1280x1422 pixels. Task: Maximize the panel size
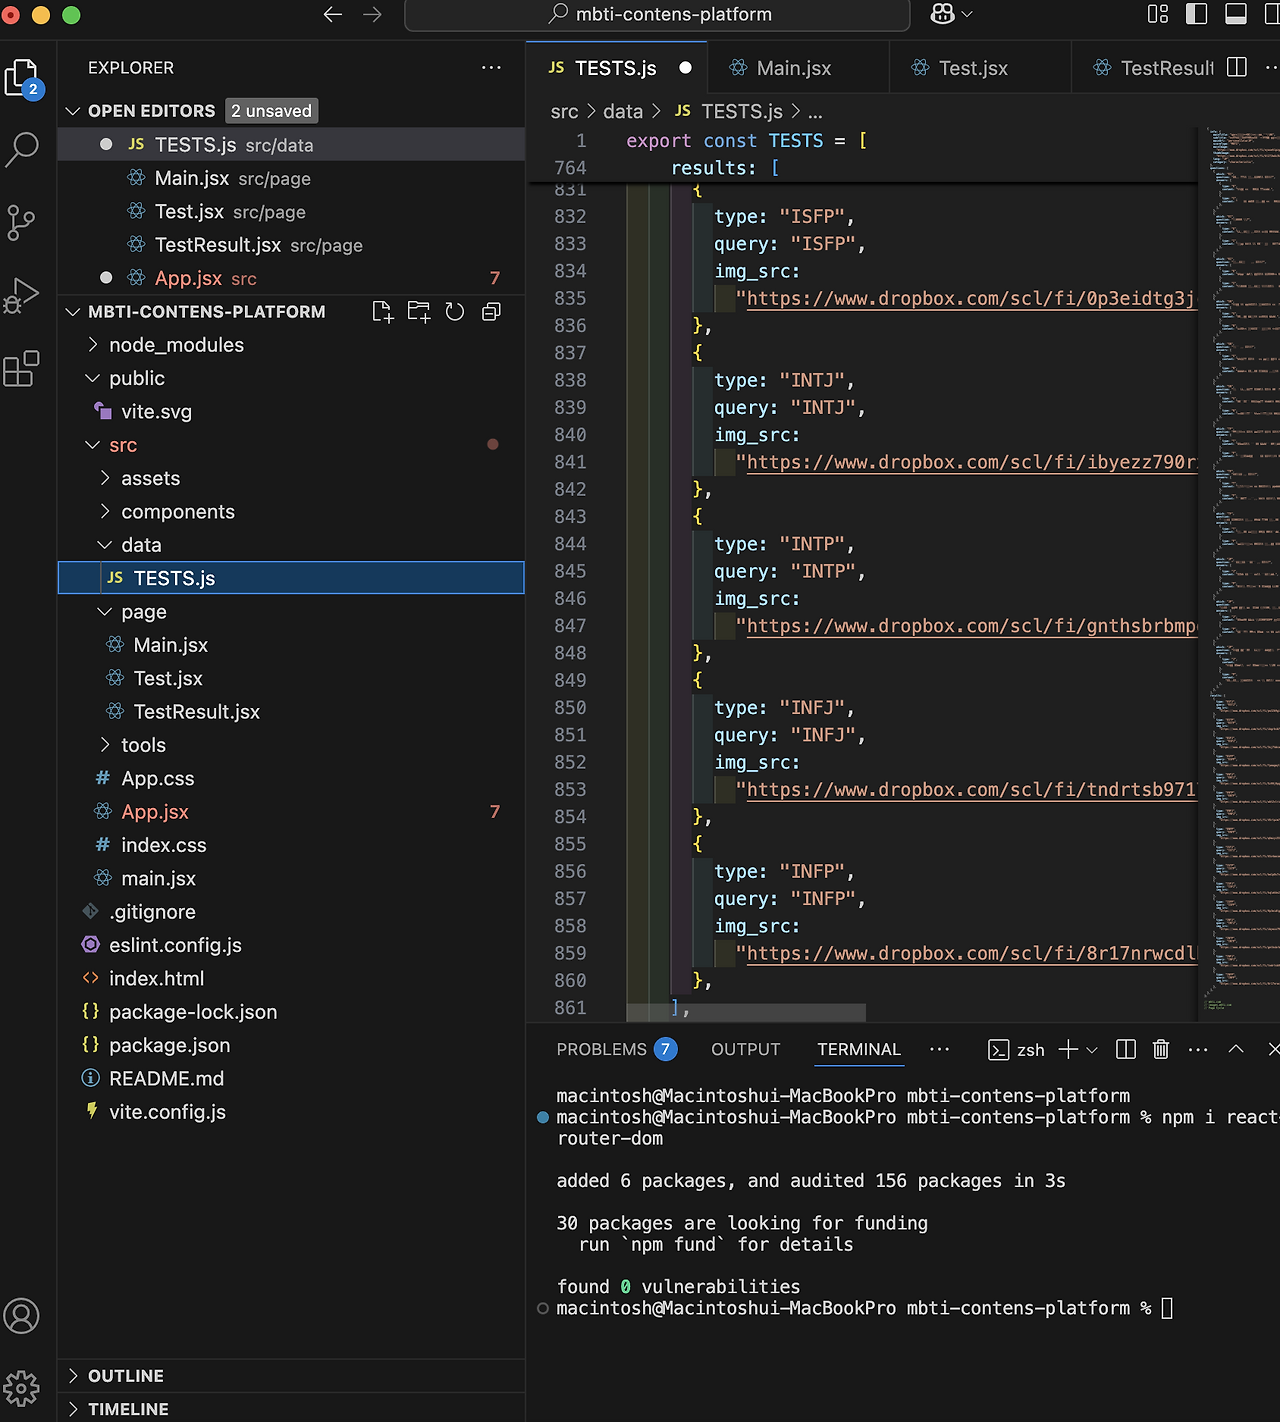coord(1236,1049)
